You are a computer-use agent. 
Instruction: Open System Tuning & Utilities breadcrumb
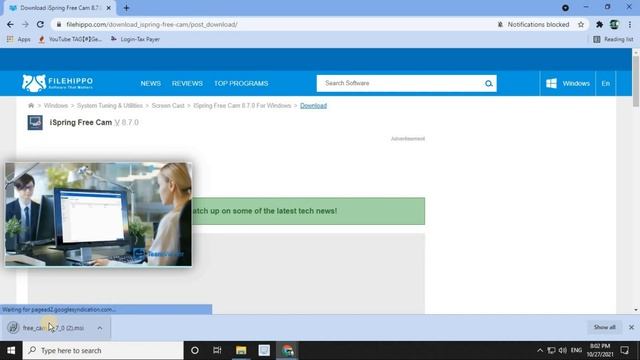point(110,105)
